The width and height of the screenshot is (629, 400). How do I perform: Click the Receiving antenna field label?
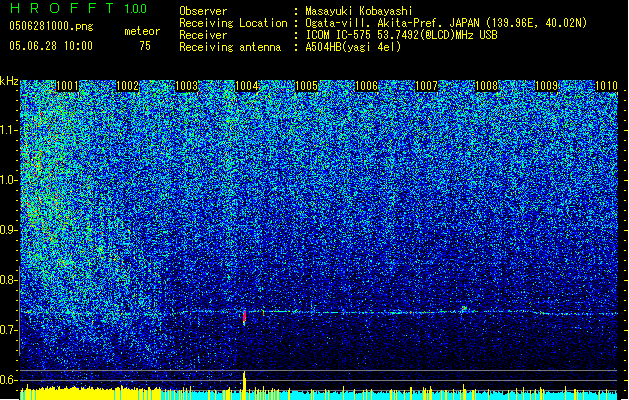click(x=230, y=47)
